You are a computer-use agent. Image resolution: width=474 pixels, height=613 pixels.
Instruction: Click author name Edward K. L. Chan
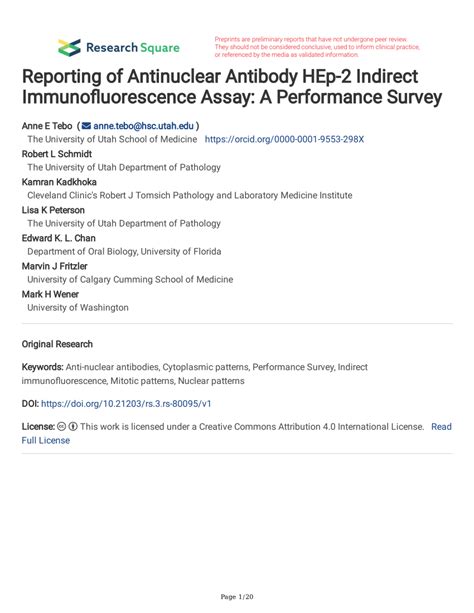click(x=59, y=238)
